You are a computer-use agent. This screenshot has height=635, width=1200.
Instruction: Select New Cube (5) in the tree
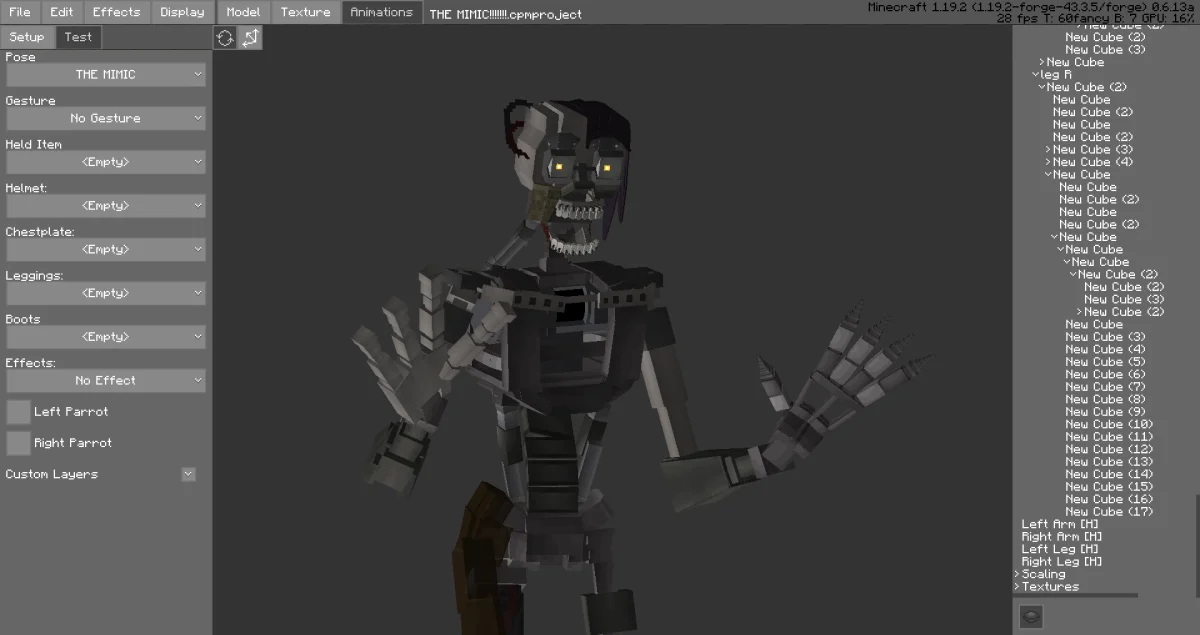[1105, 362]
